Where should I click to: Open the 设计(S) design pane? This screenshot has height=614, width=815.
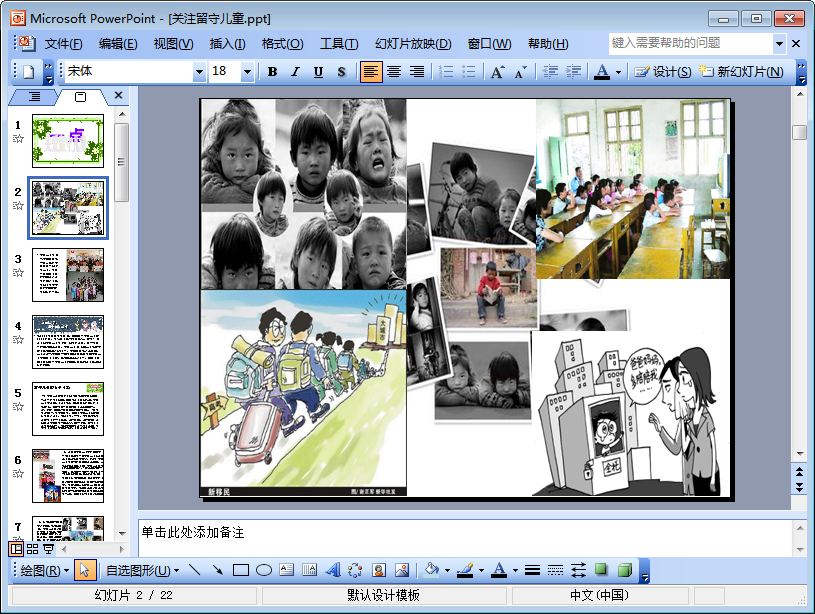click(663, 72)
